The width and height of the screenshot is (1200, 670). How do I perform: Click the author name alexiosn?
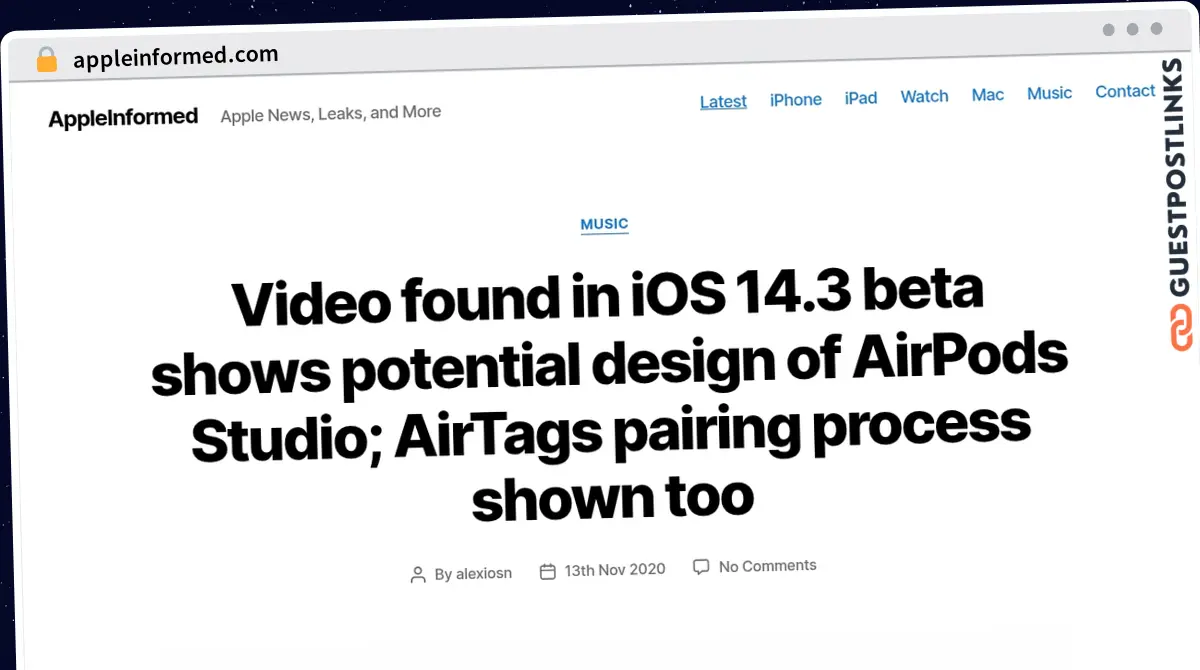484,573
